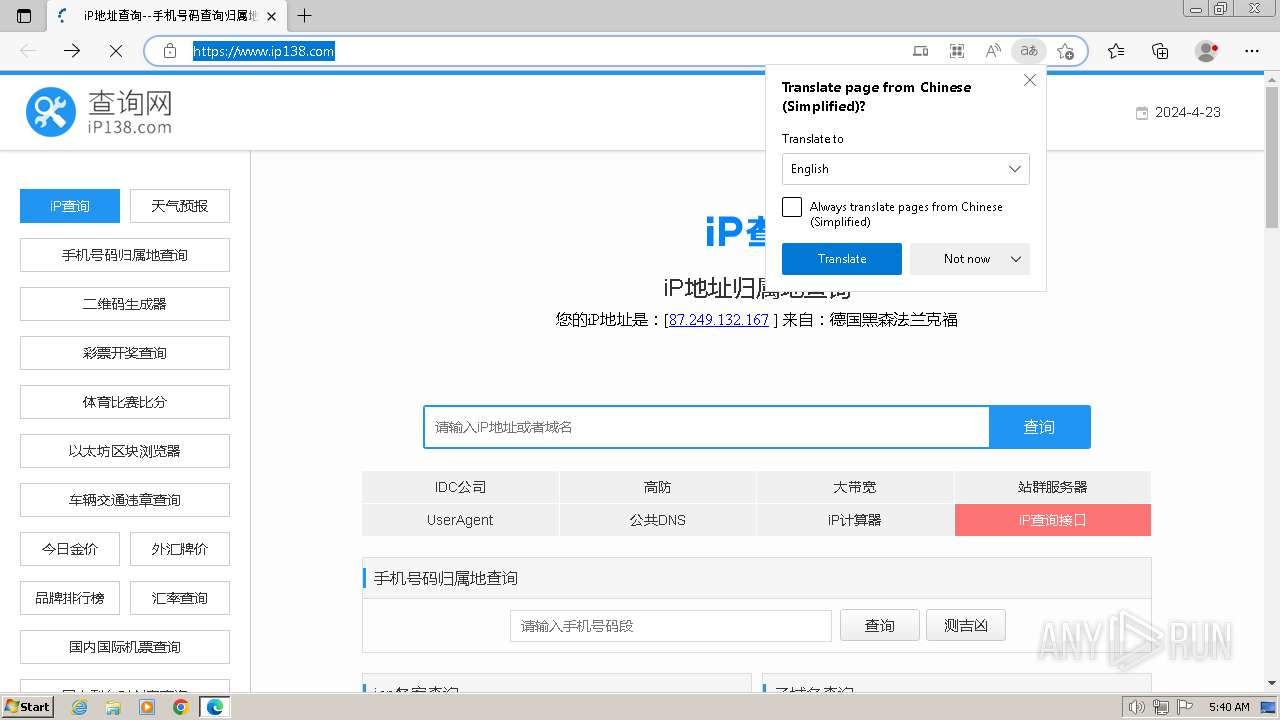1280x720 pixels.
Task: Open 彩票开奖查询 in sidebar
Action: [125, 353]
